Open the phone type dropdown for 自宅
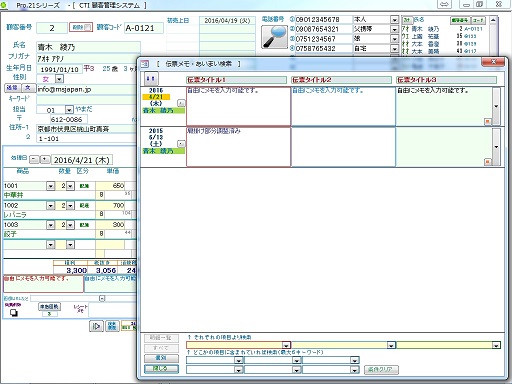 (x=394, y=49)
